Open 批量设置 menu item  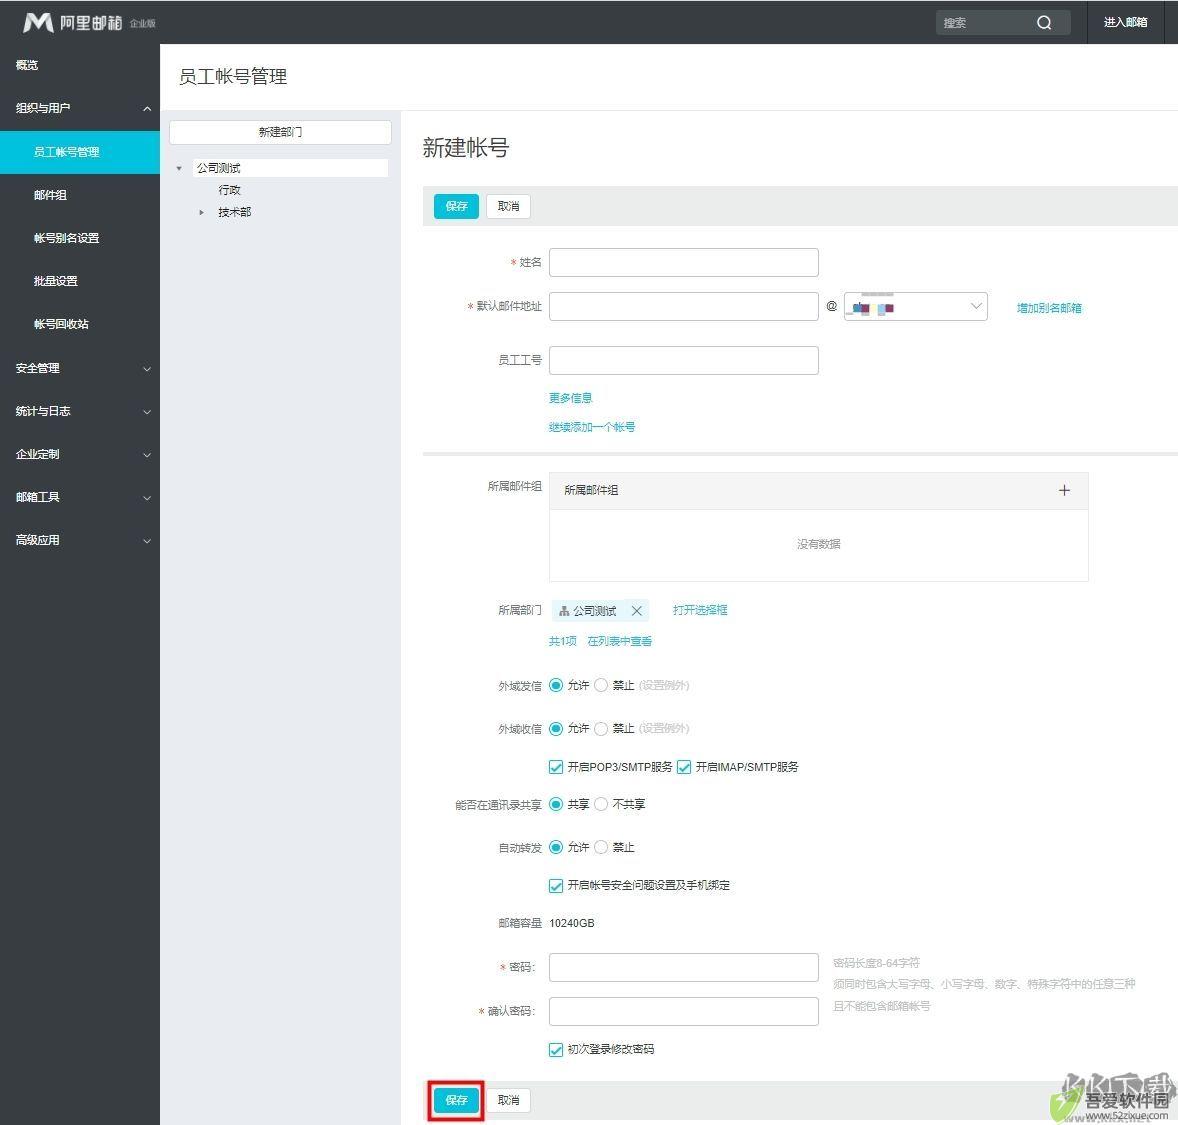click(56, 280)
